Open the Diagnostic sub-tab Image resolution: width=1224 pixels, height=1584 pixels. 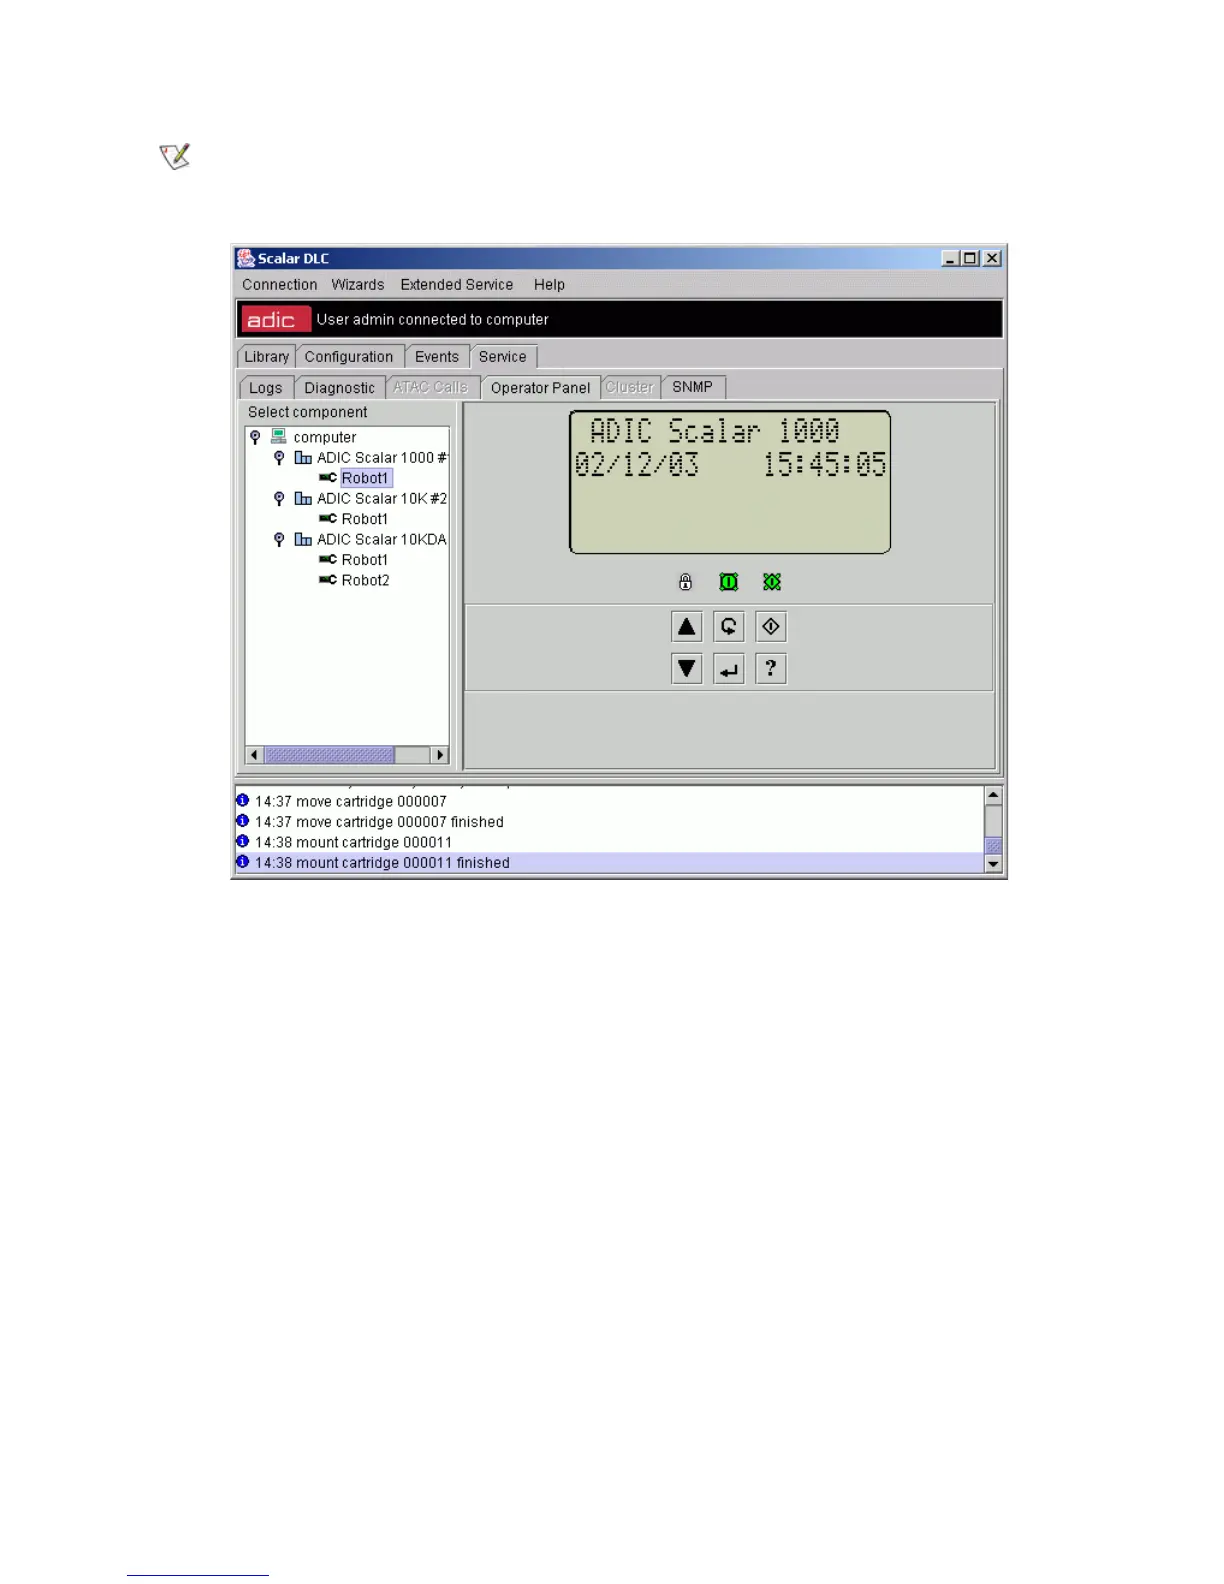tap(340, 388)
